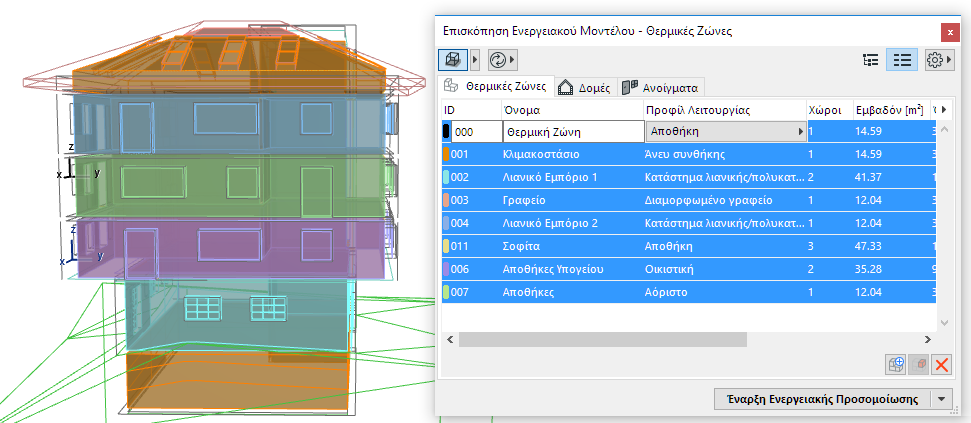Click the Θερμική Ζώνη name input field

(573, 131)
